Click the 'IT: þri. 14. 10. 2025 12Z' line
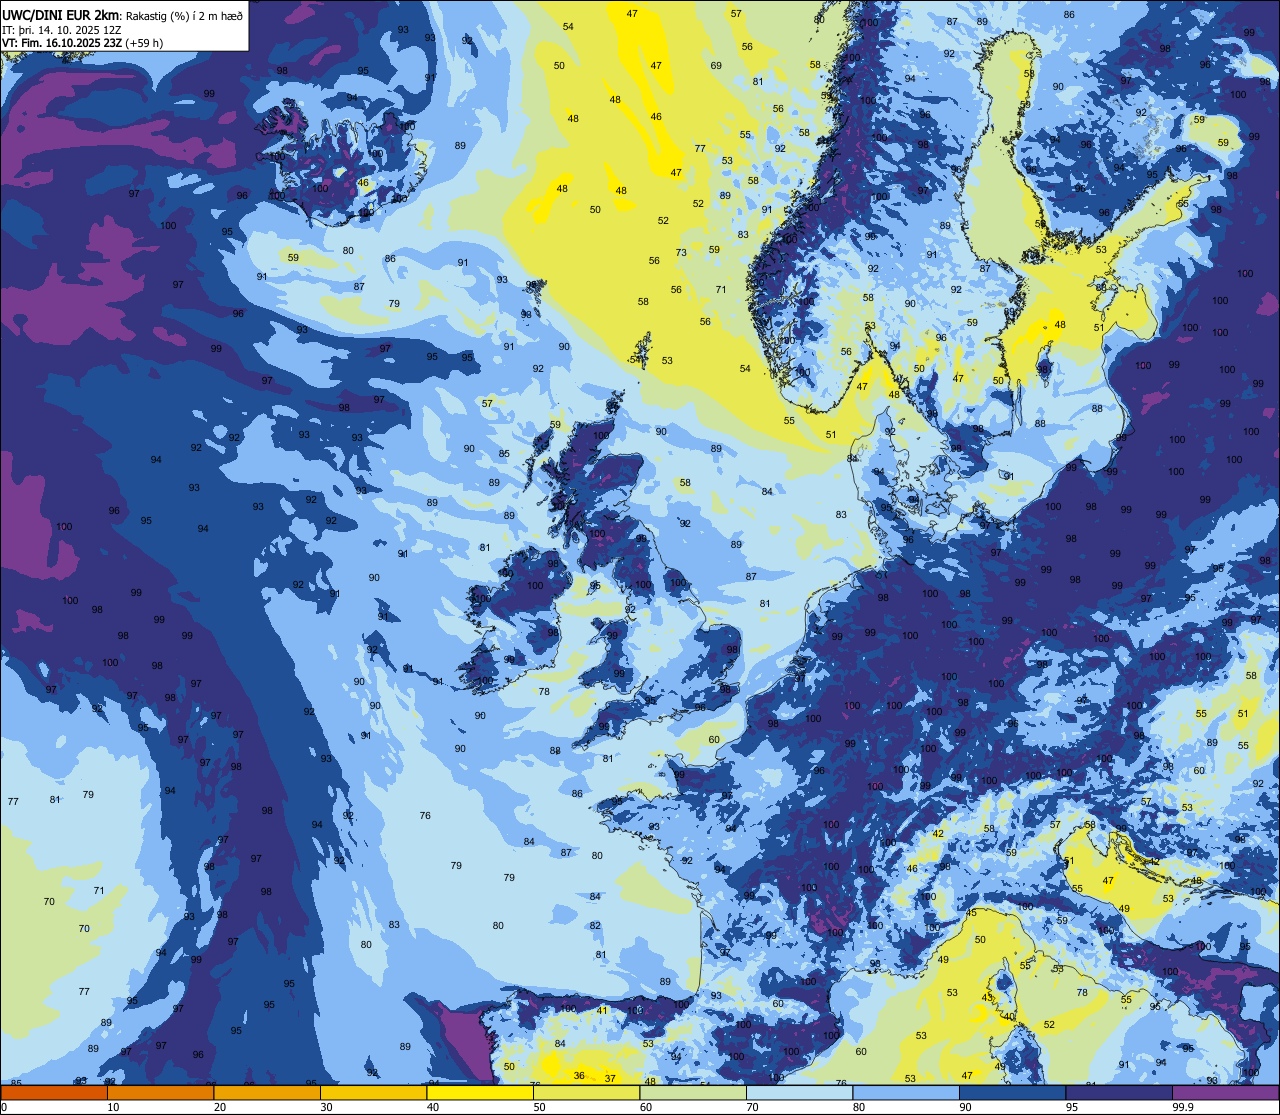Viewport: 1280px width, 1115px height. click(62, 30)
